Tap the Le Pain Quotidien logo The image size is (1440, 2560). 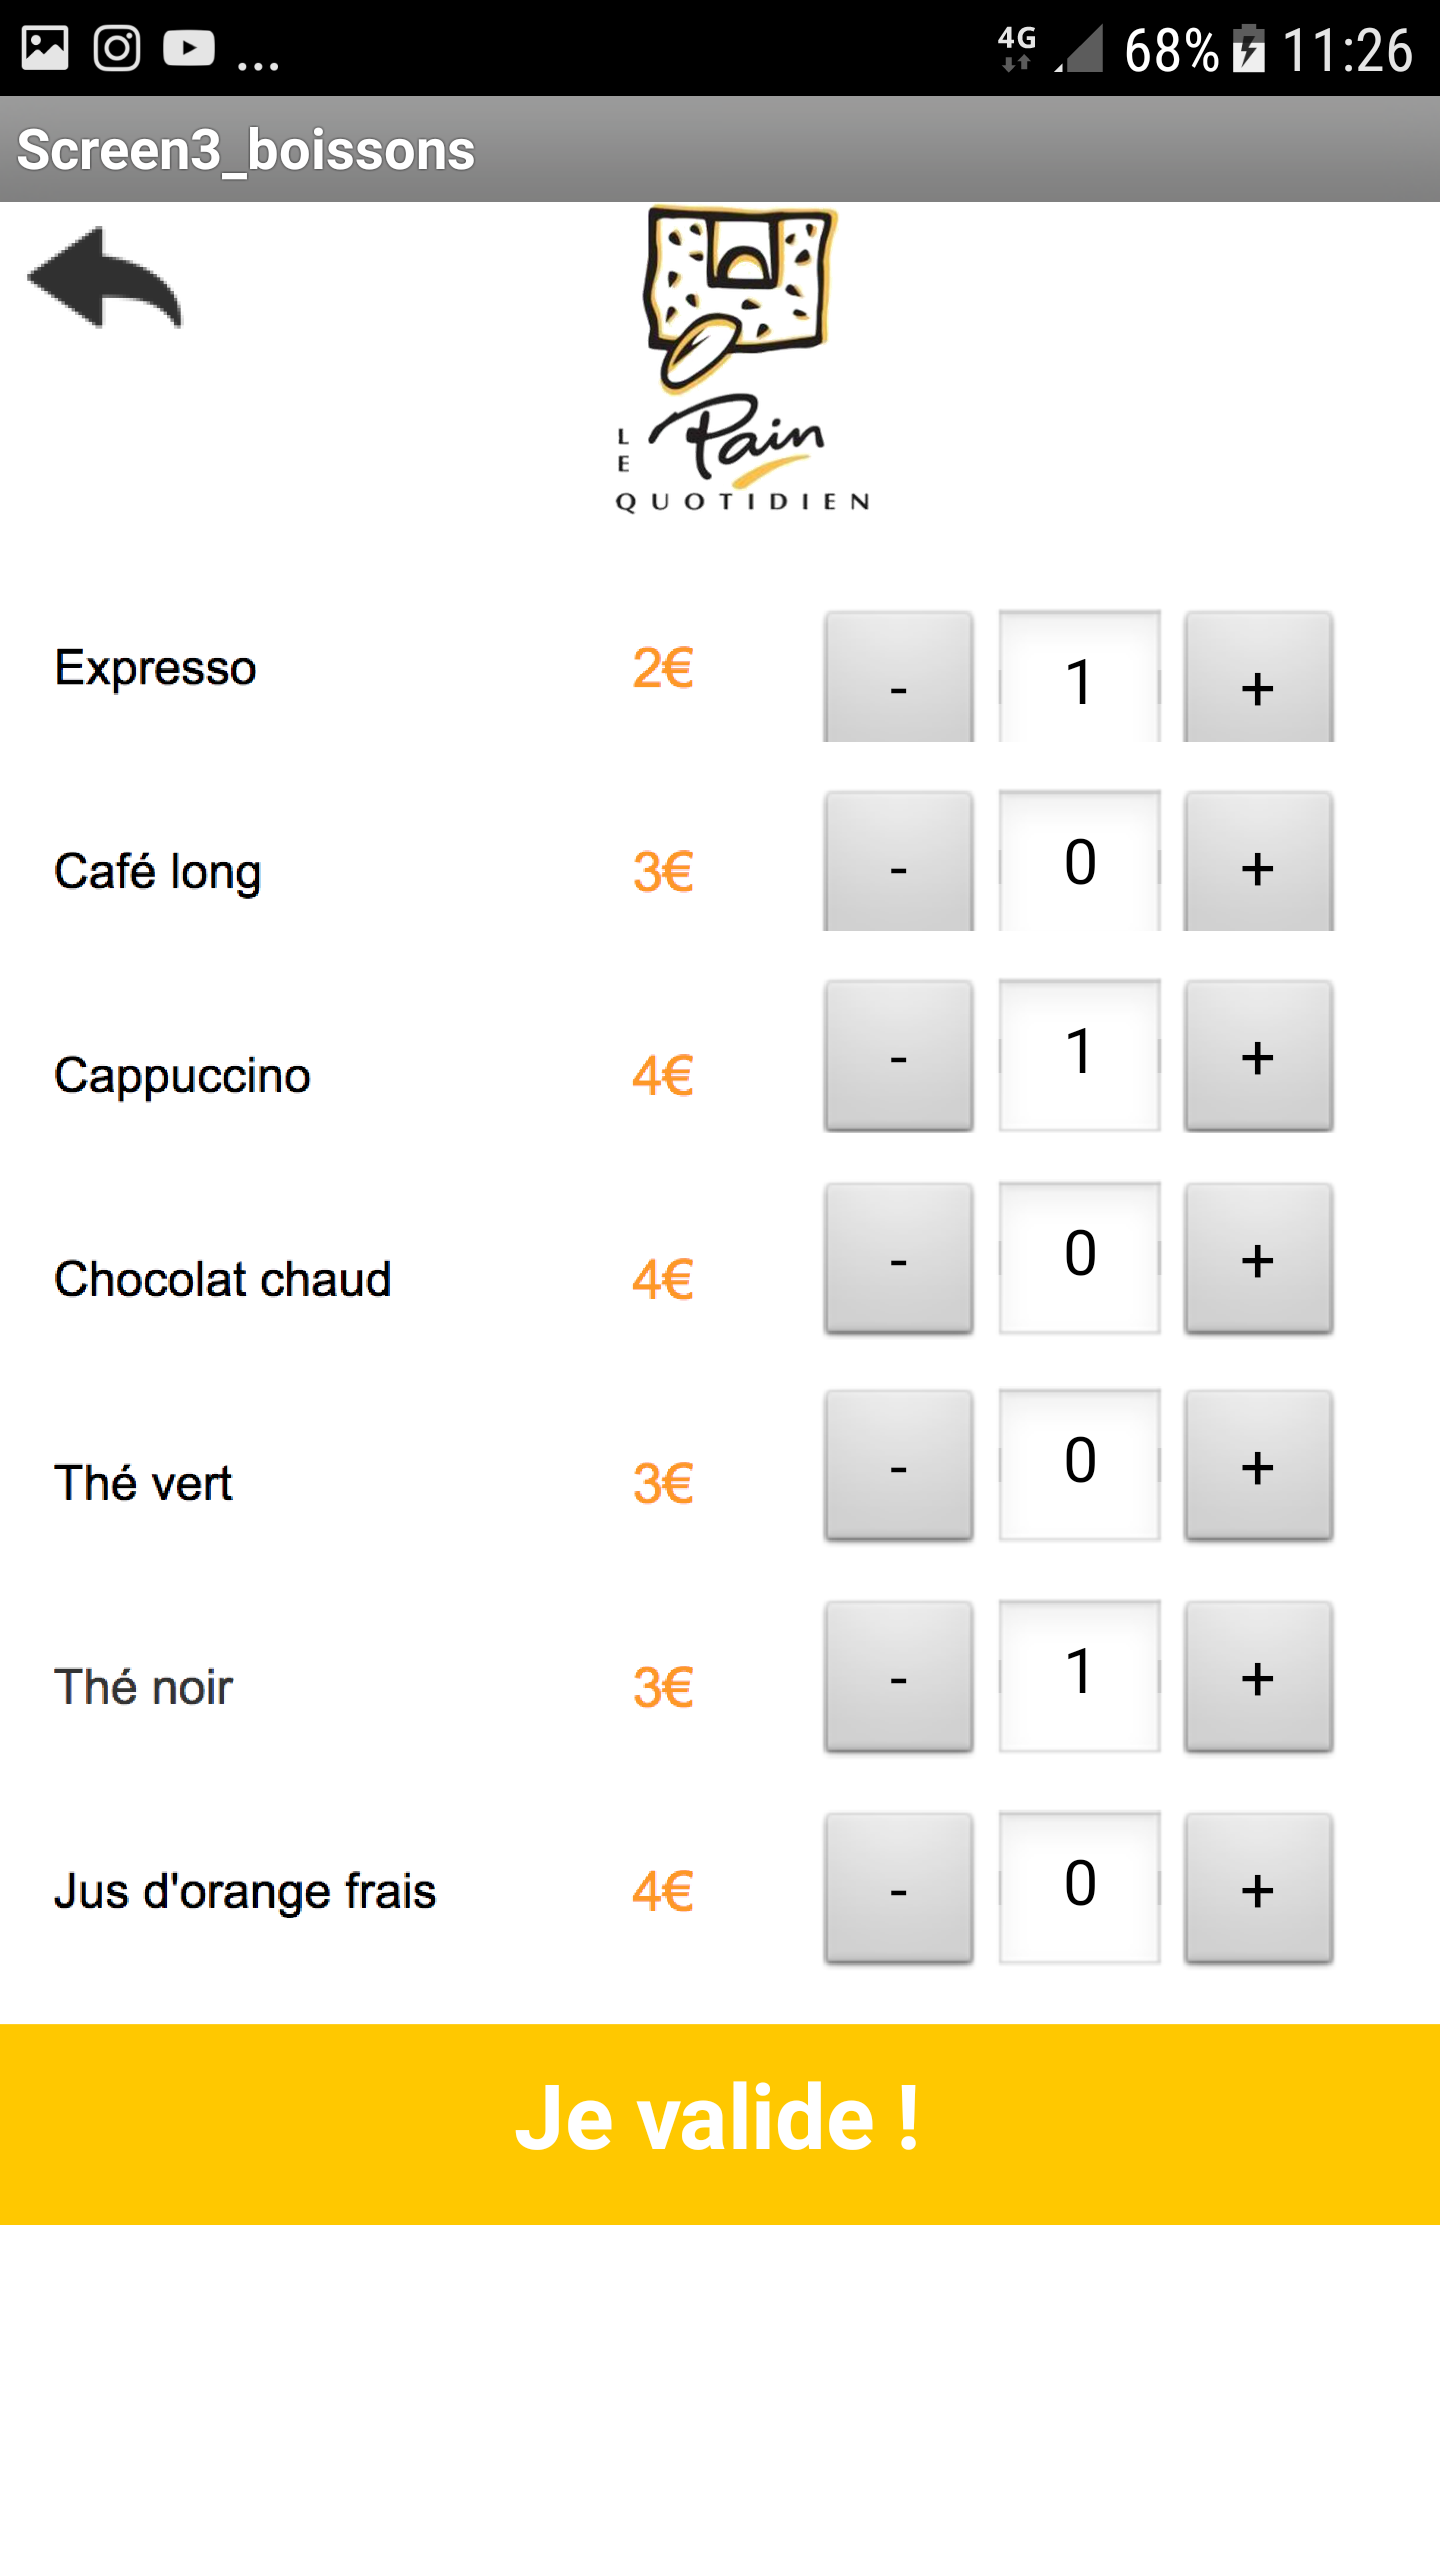[x=742, y=360]
